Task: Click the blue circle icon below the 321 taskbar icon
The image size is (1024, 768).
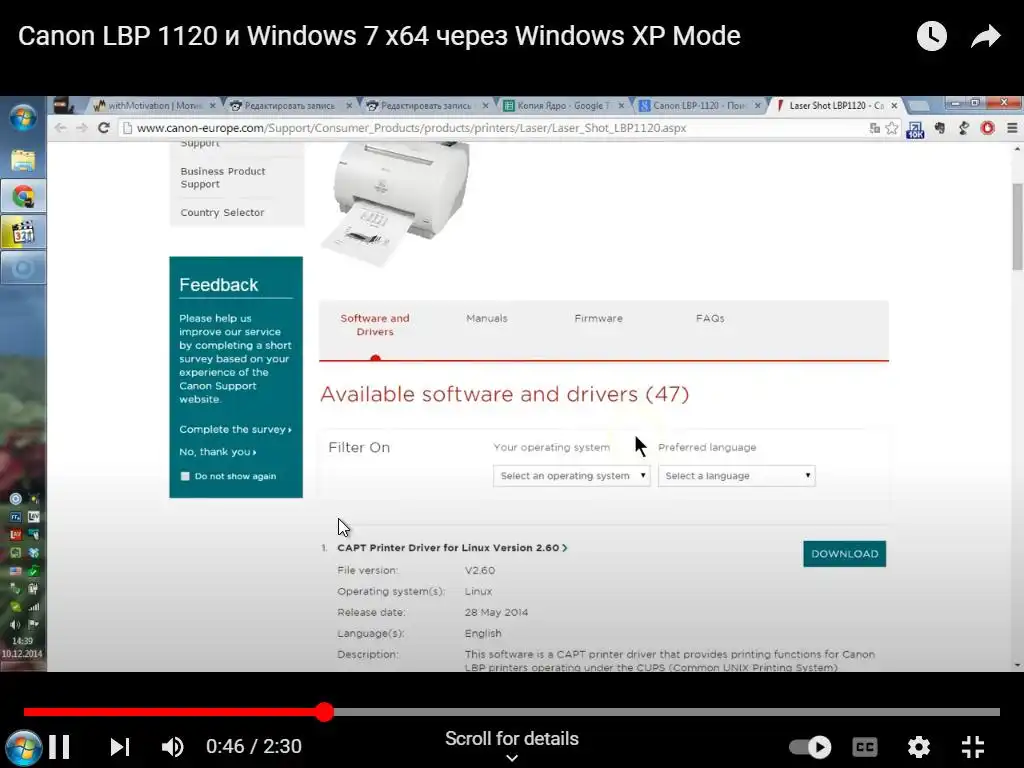Action: [x=23, y=268]
